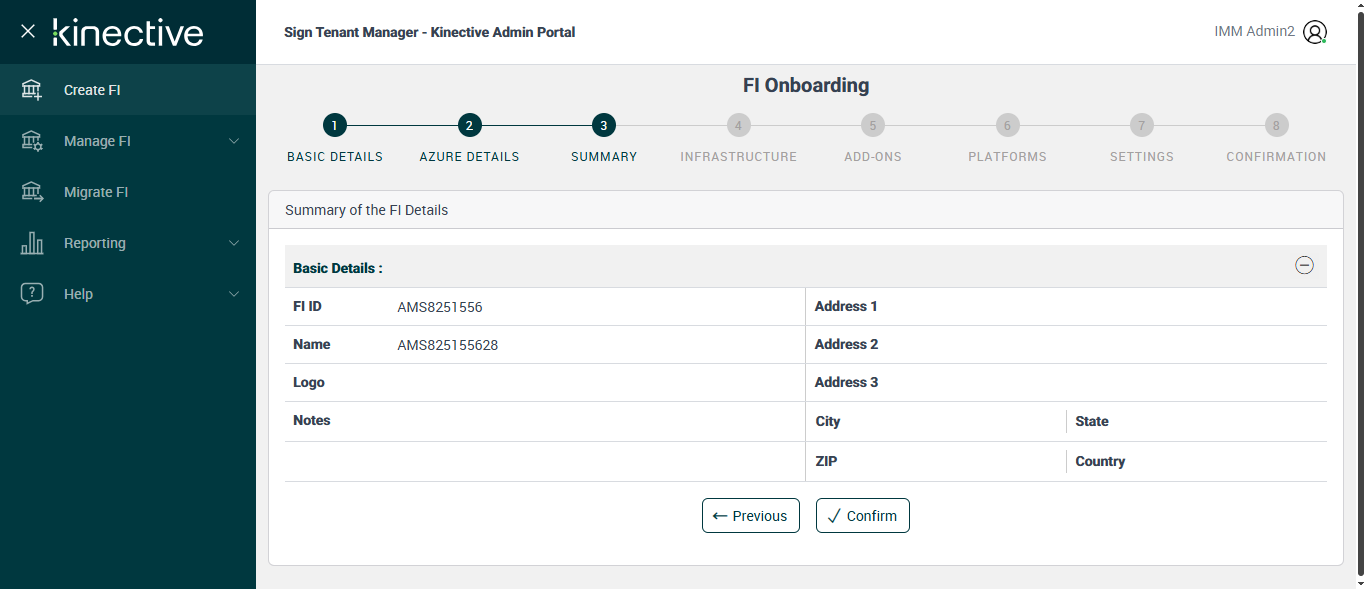Expand the Manage FI chevron
Screen dimensions: 1366x589
tap(234, 141)
